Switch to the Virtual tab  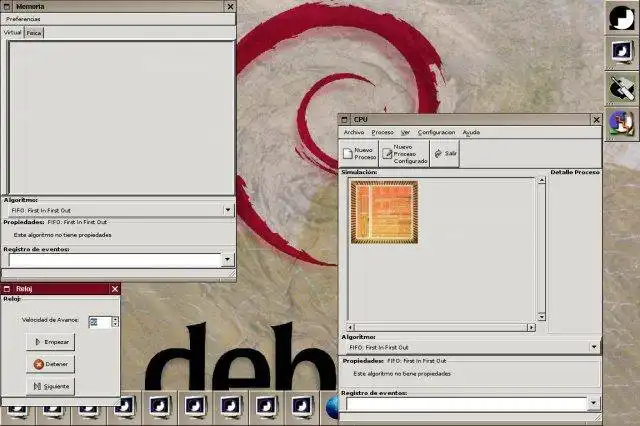[x=12, y=33]
